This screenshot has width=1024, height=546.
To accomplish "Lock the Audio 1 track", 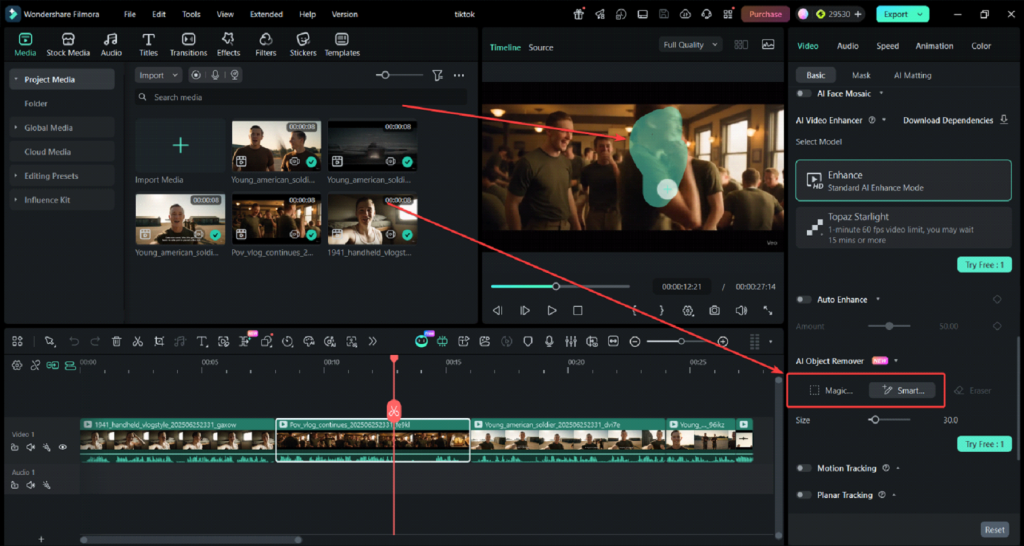I will click(x=14, y=485).
